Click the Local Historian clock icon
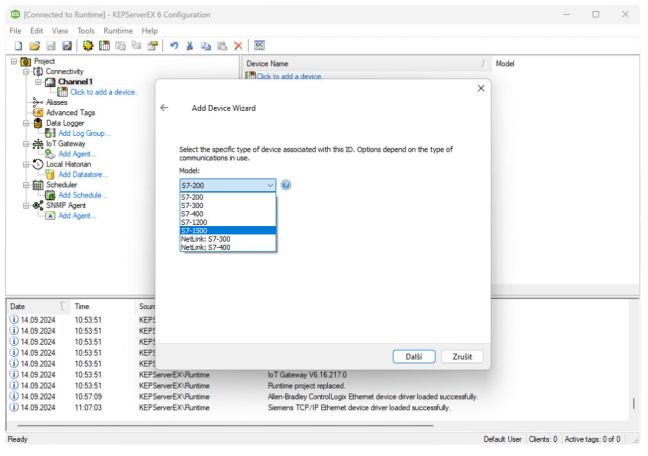The height and width of the screenshot is (456, 648). (x=38, y=164)
